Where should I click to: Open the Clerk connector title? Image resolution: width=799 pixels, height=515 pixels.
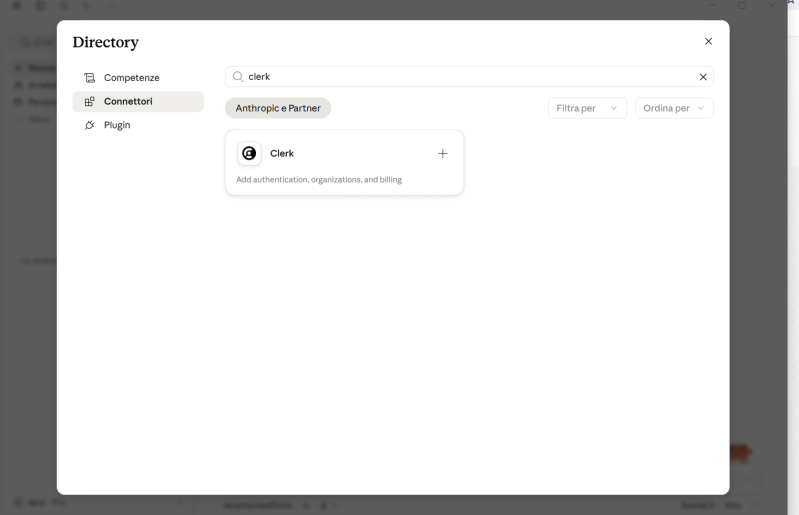(282, 153)
